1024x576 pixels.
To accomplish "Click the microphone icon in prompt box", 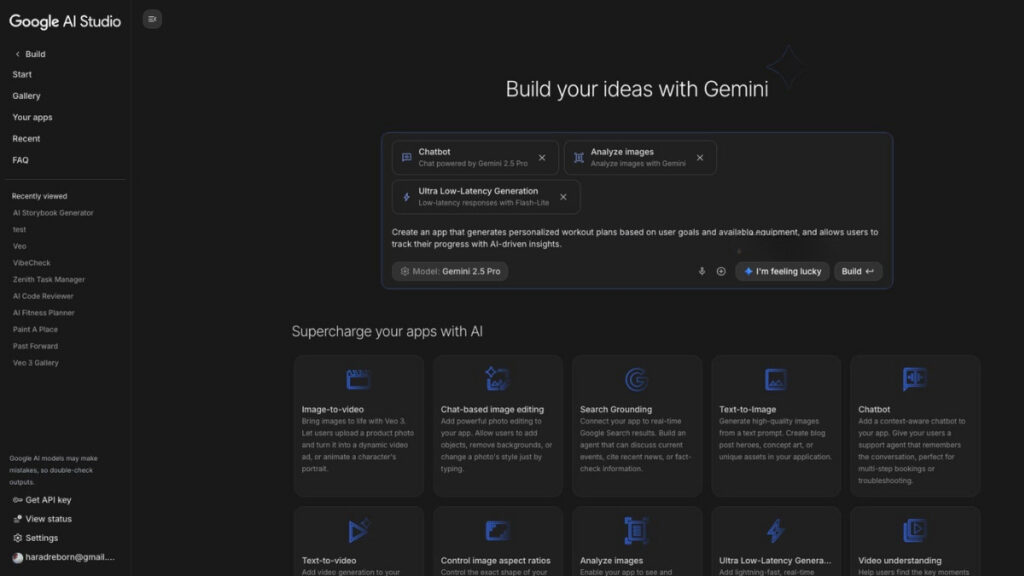I will coord(702,271).
